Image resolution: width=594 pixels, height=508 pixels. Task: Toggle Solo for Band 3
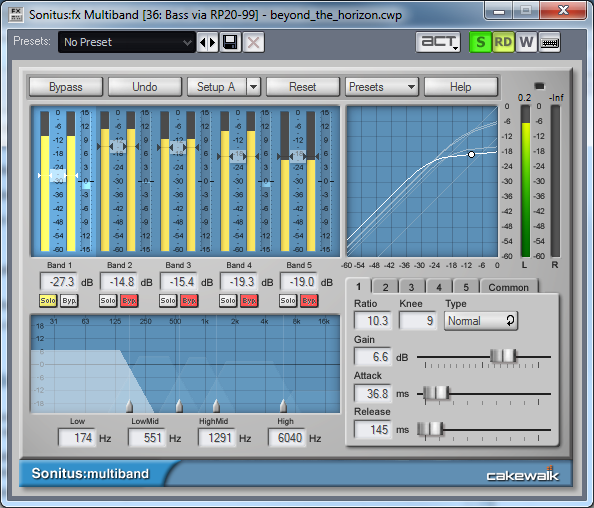168,300
